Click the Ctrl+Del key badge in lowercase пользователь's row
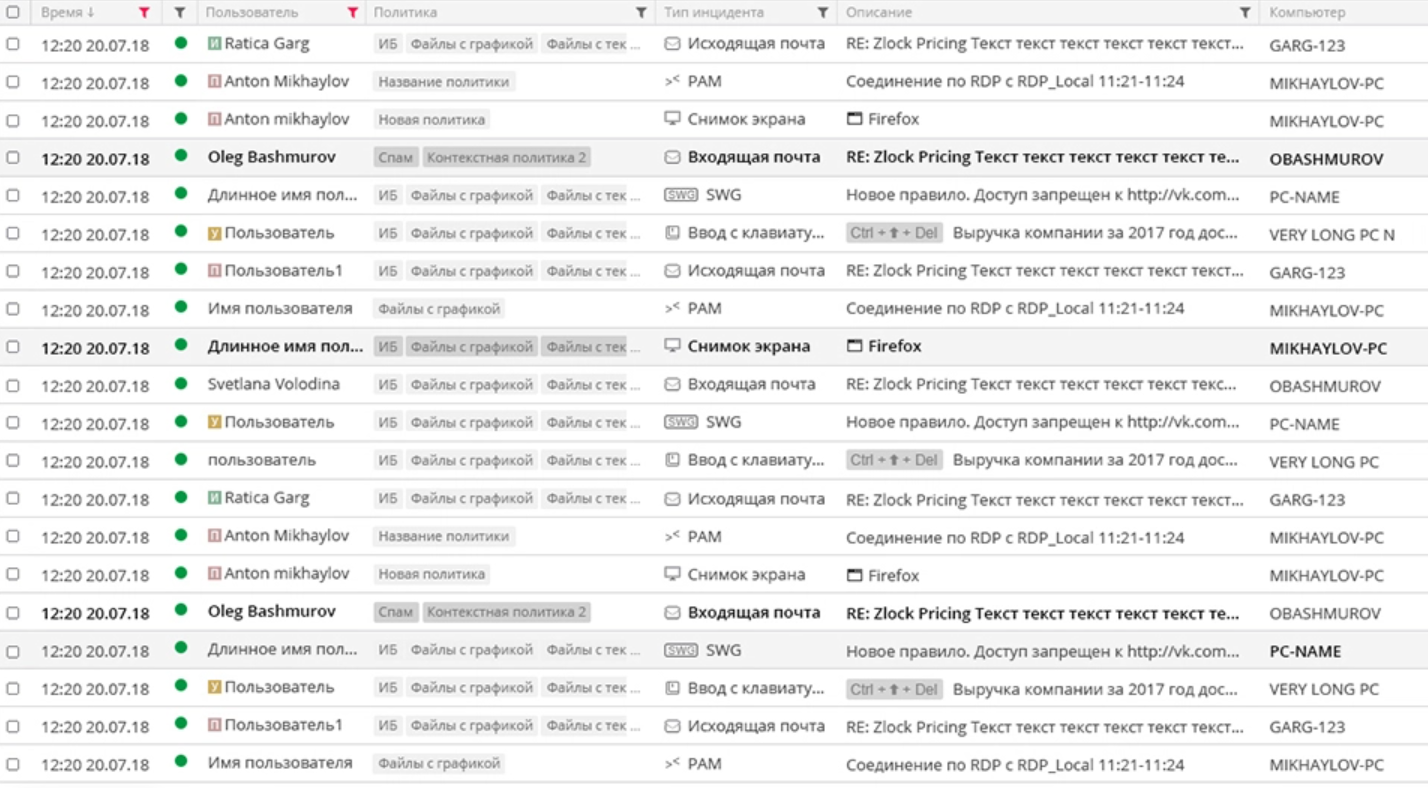 [x=894, y=461]
